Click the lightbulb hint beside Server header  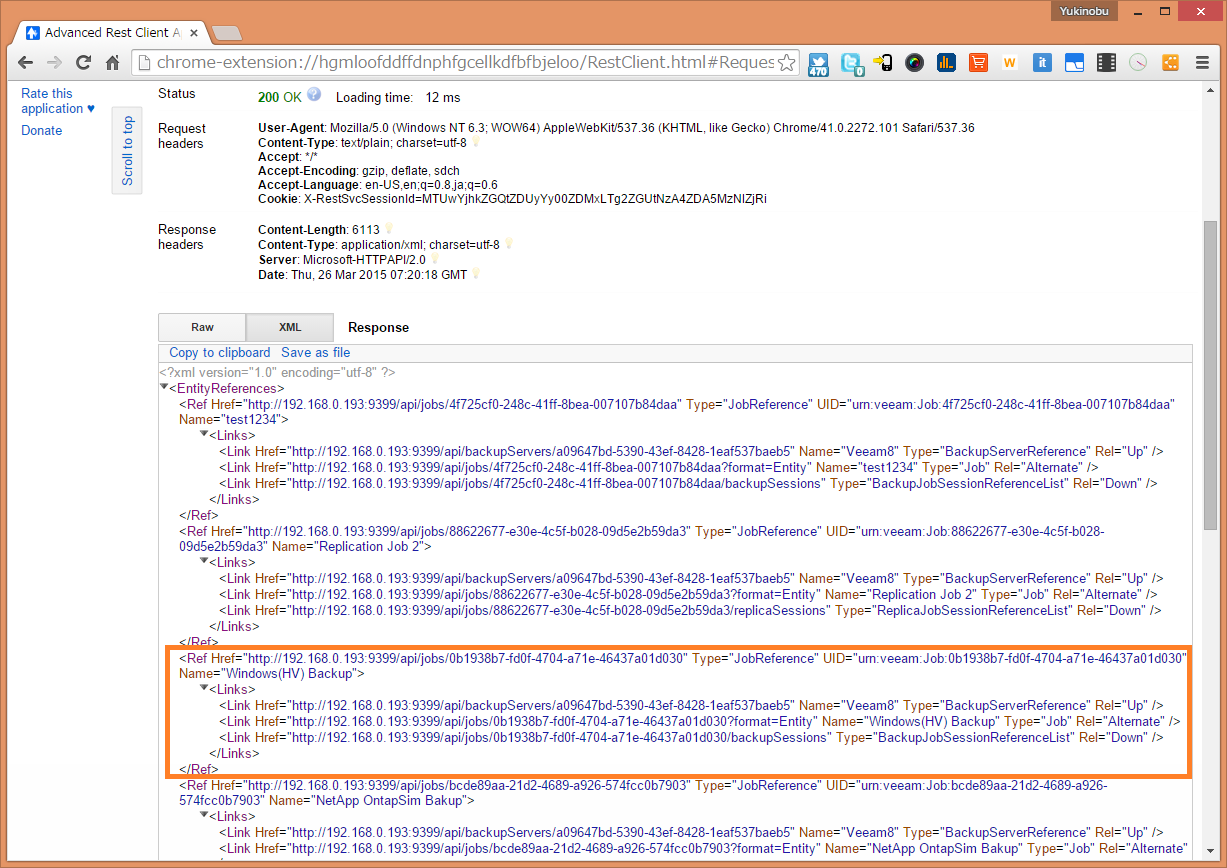pos(434,259)
